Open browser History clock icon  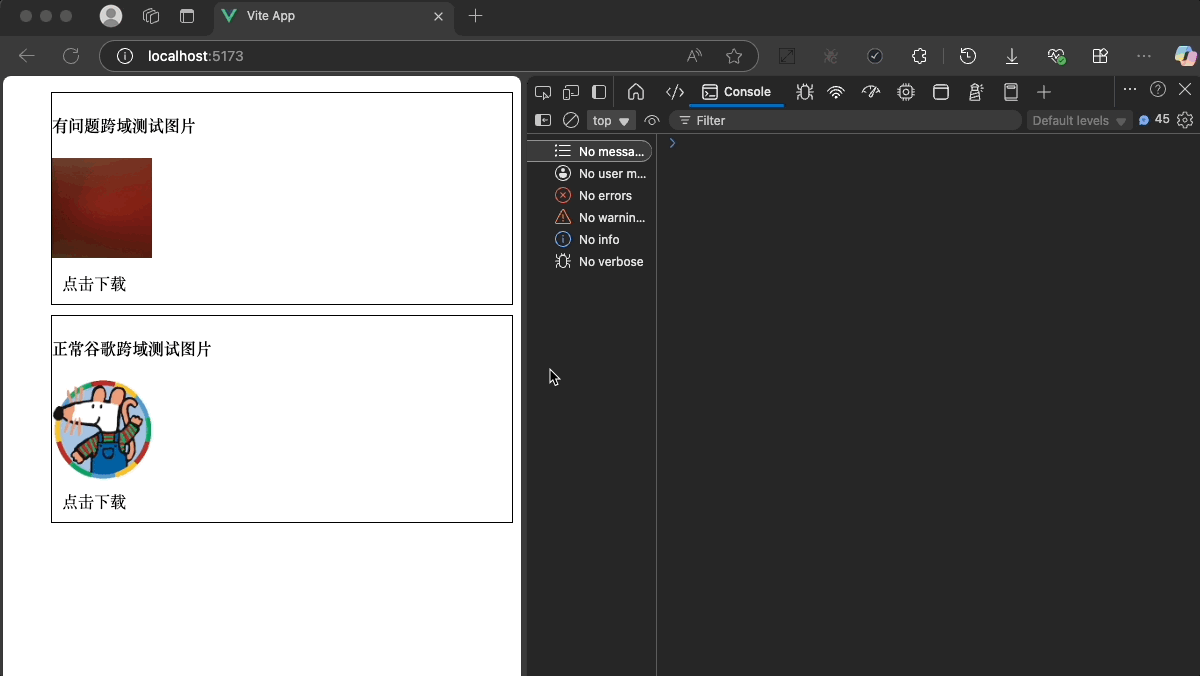click(968, 56)
